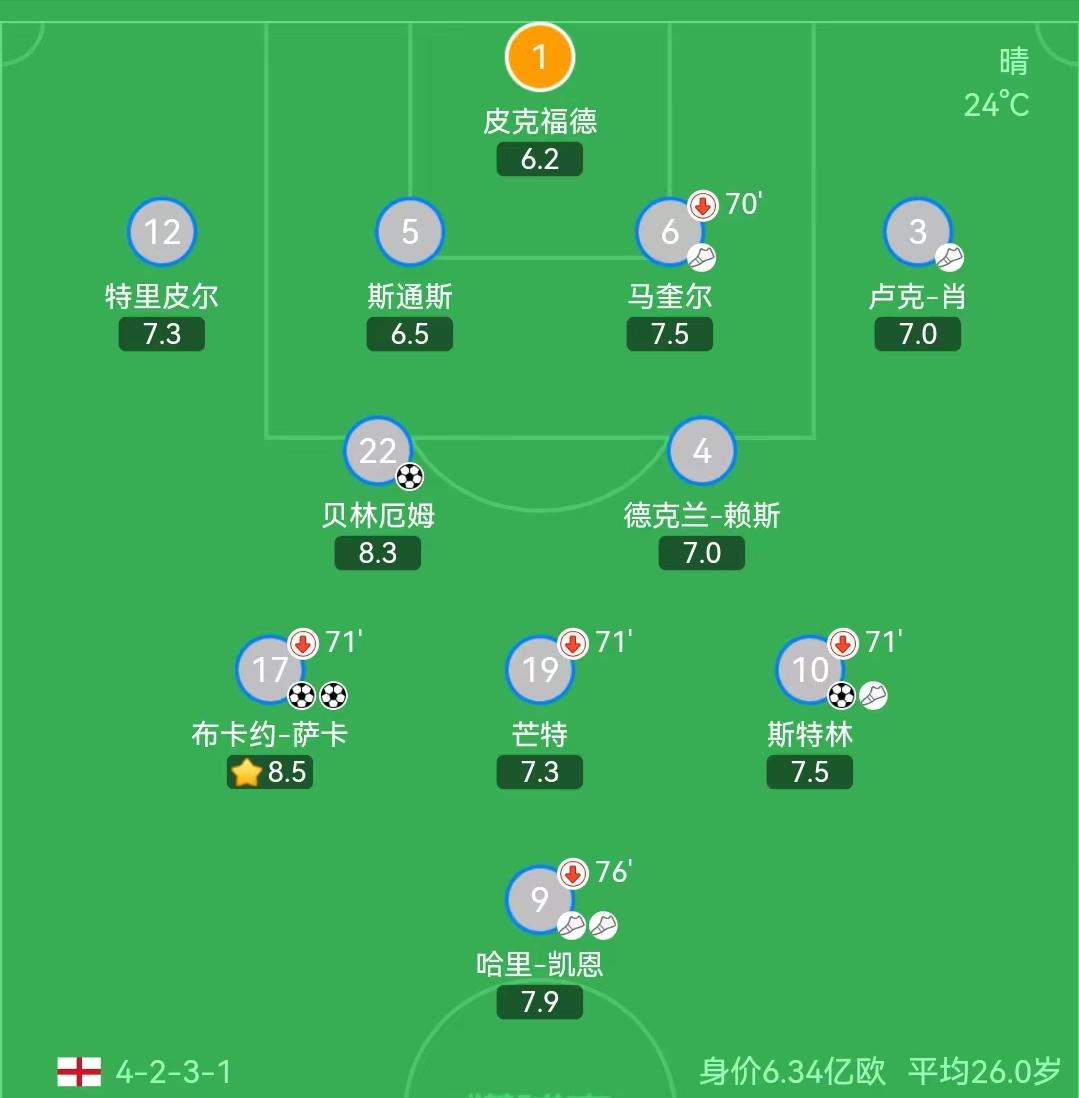
Task: Click the 哈里-凯恩 player name
Action: coord(540,964)
